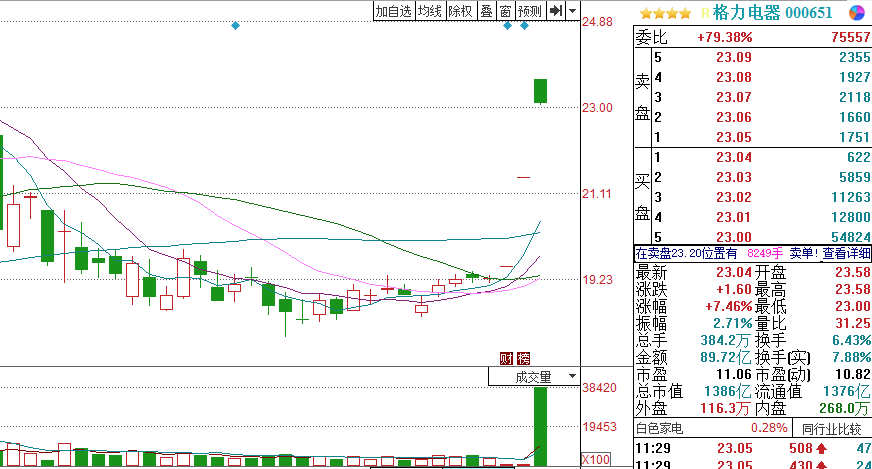This screenshot has height=469, width=872.
Task: Open the 成交量 indicator dropdown
Action: click(533, 377)
